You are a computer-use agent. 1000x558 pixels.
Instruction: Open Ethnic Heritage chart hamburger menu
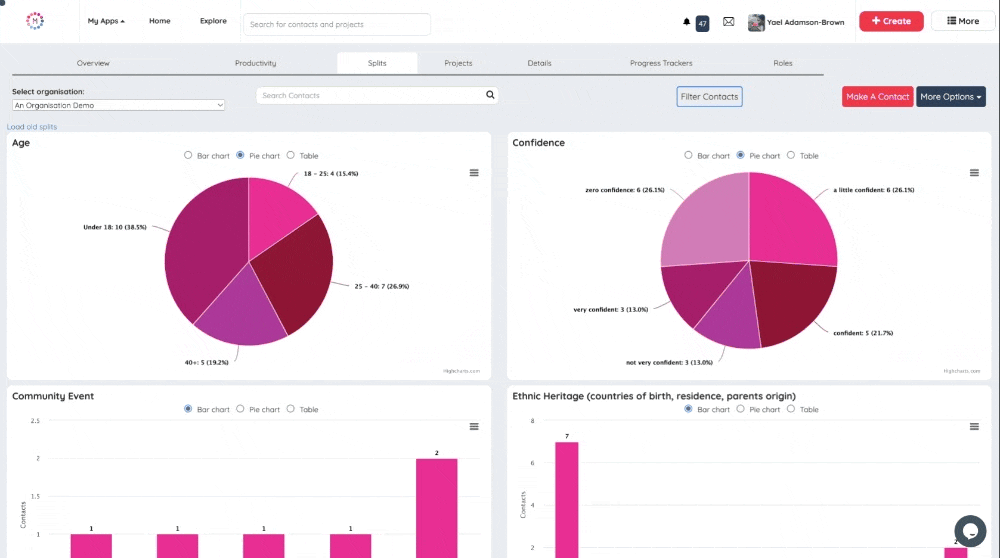pos(974,427)
